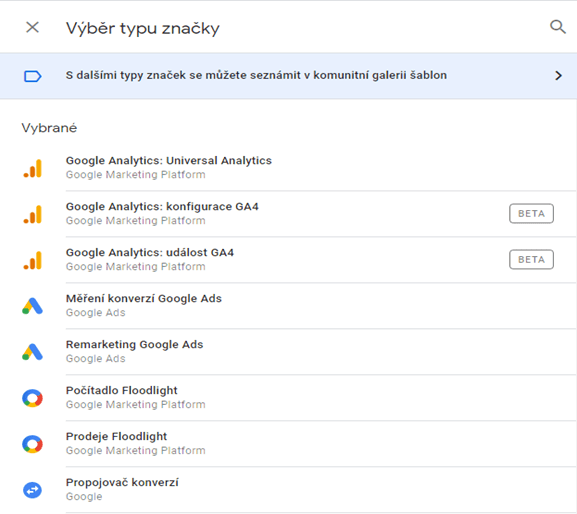Click konfigurace GA4 analytics icon

[x=33, y=214]
